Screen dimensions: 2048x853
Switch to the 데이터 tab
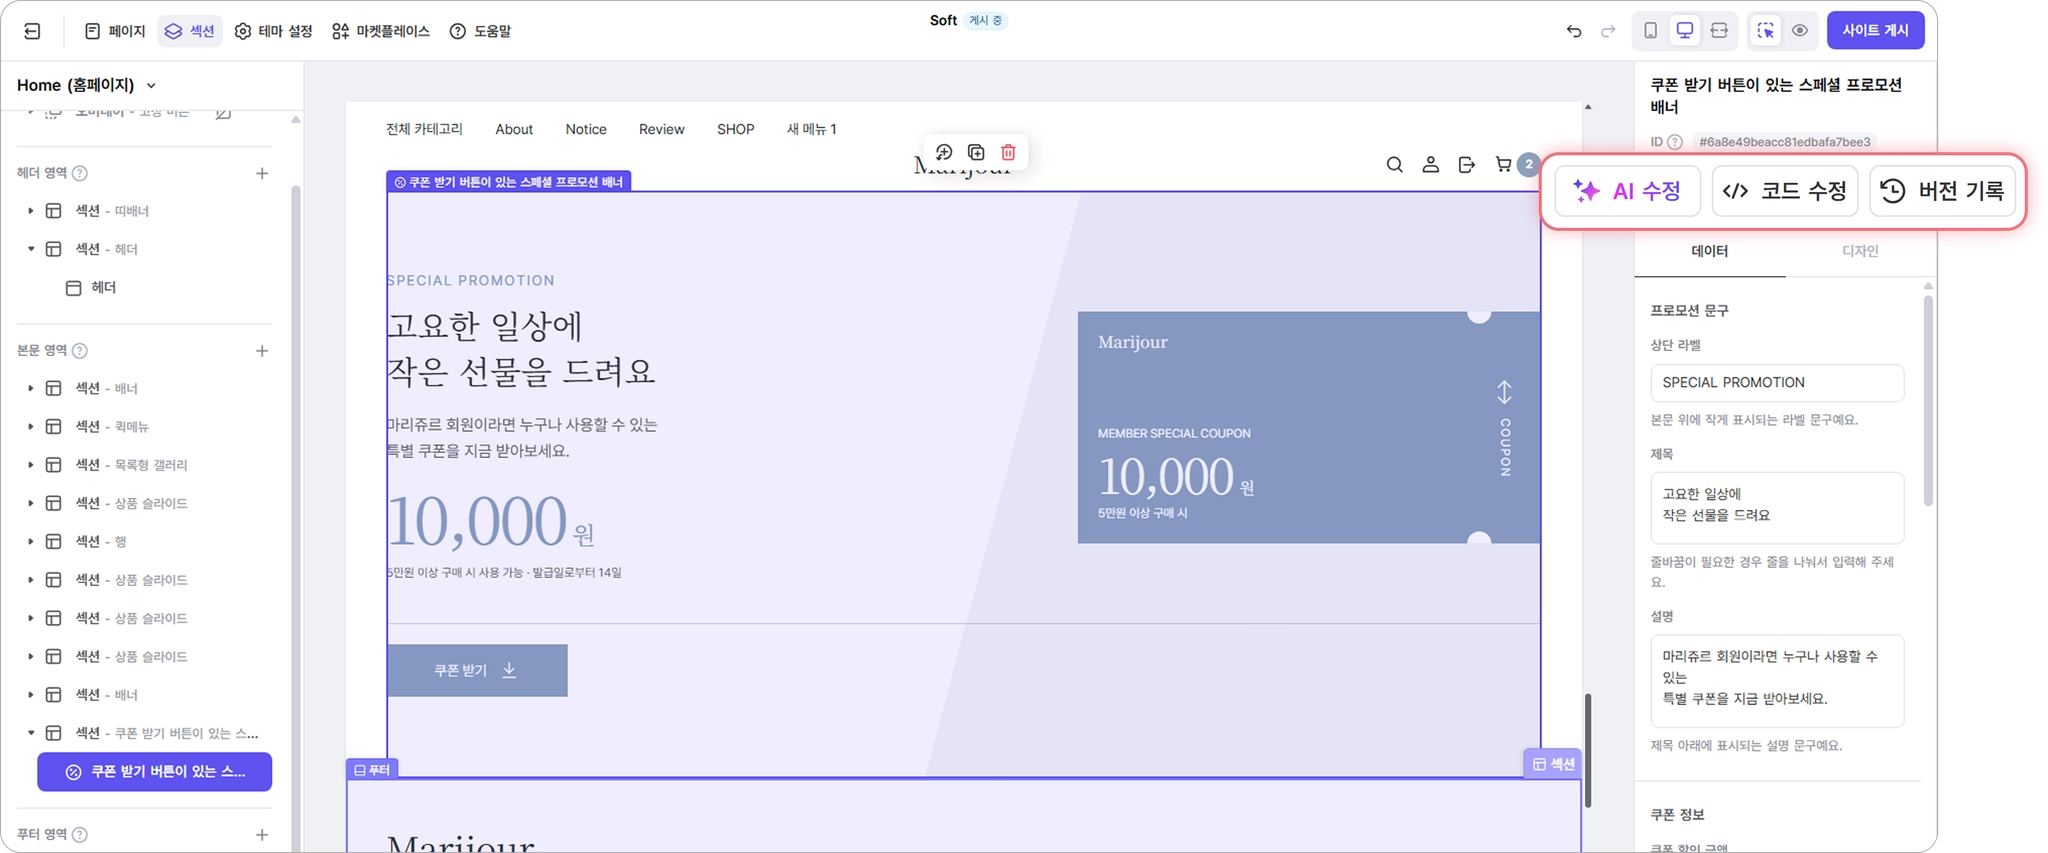1710,251
